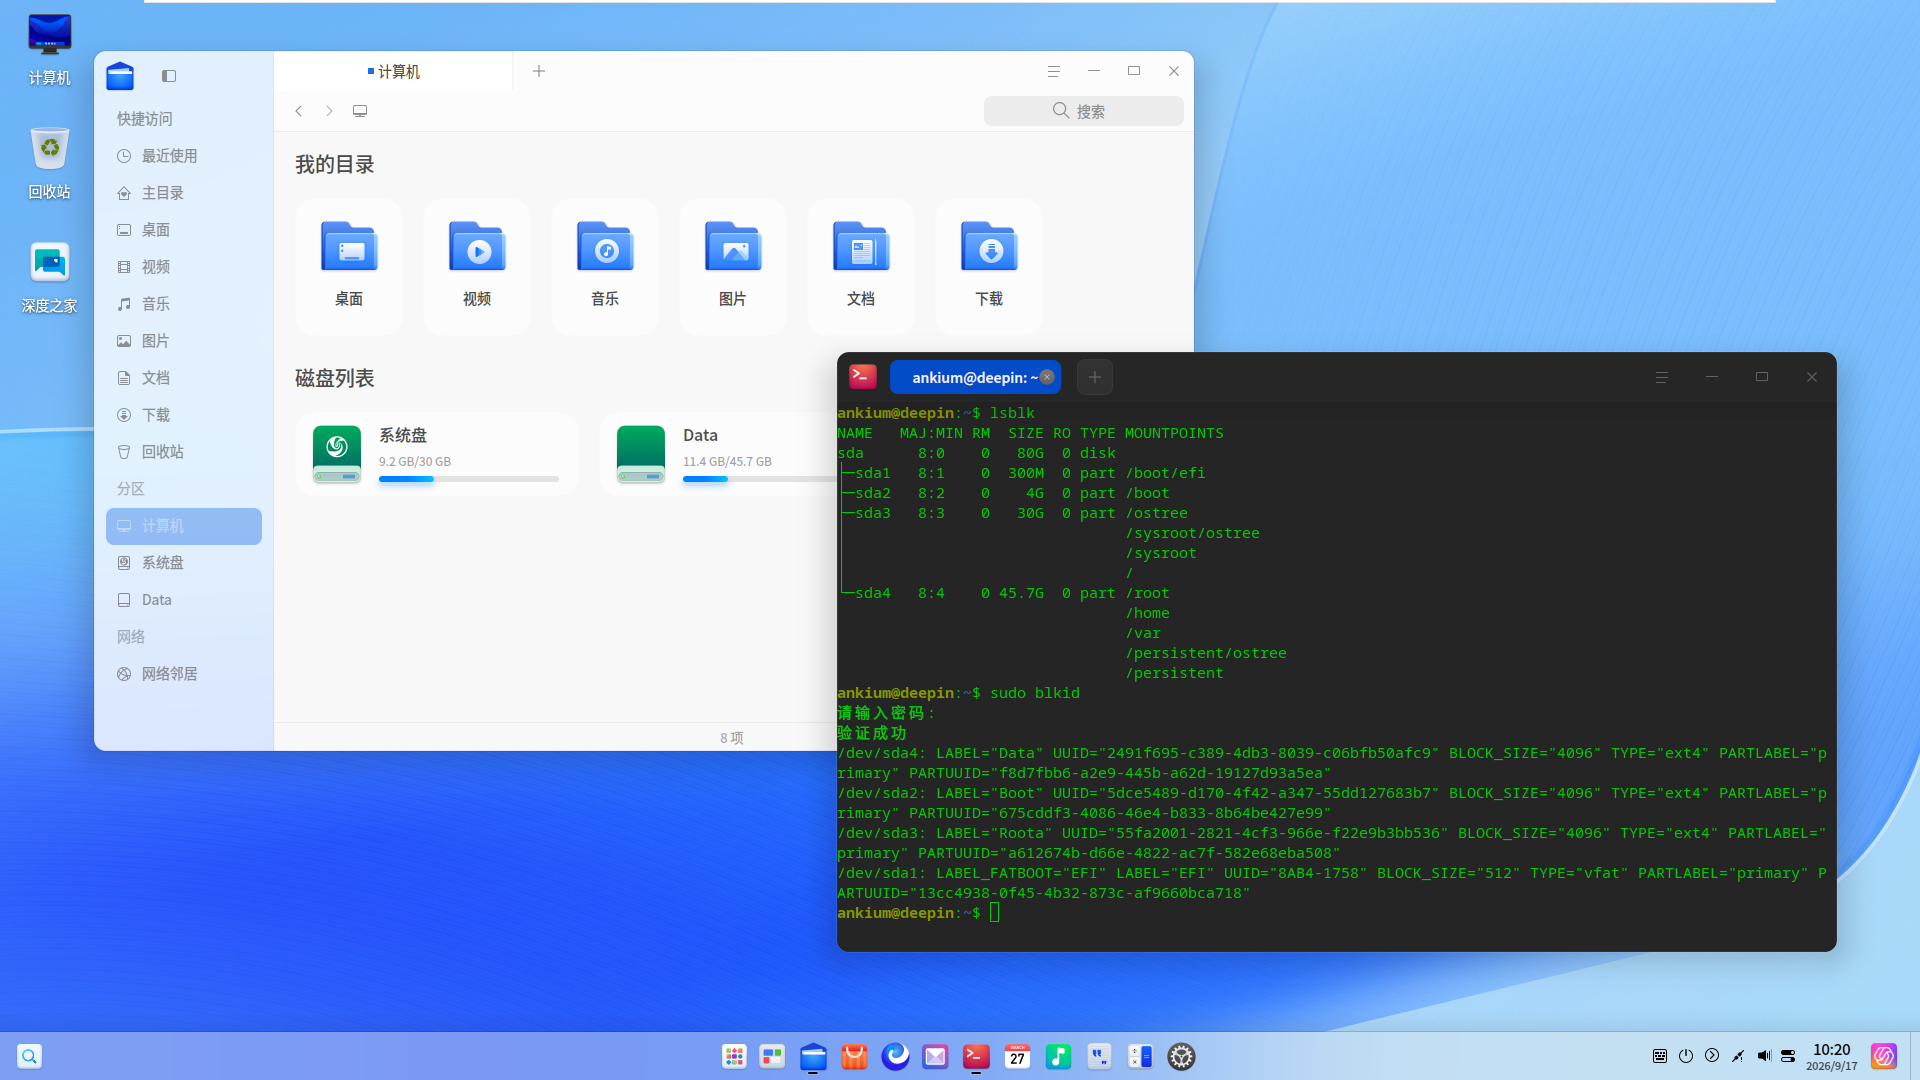Open the file manager hamburger menu
This screenshot has width=1920, height=1080.
(1054, 71)
